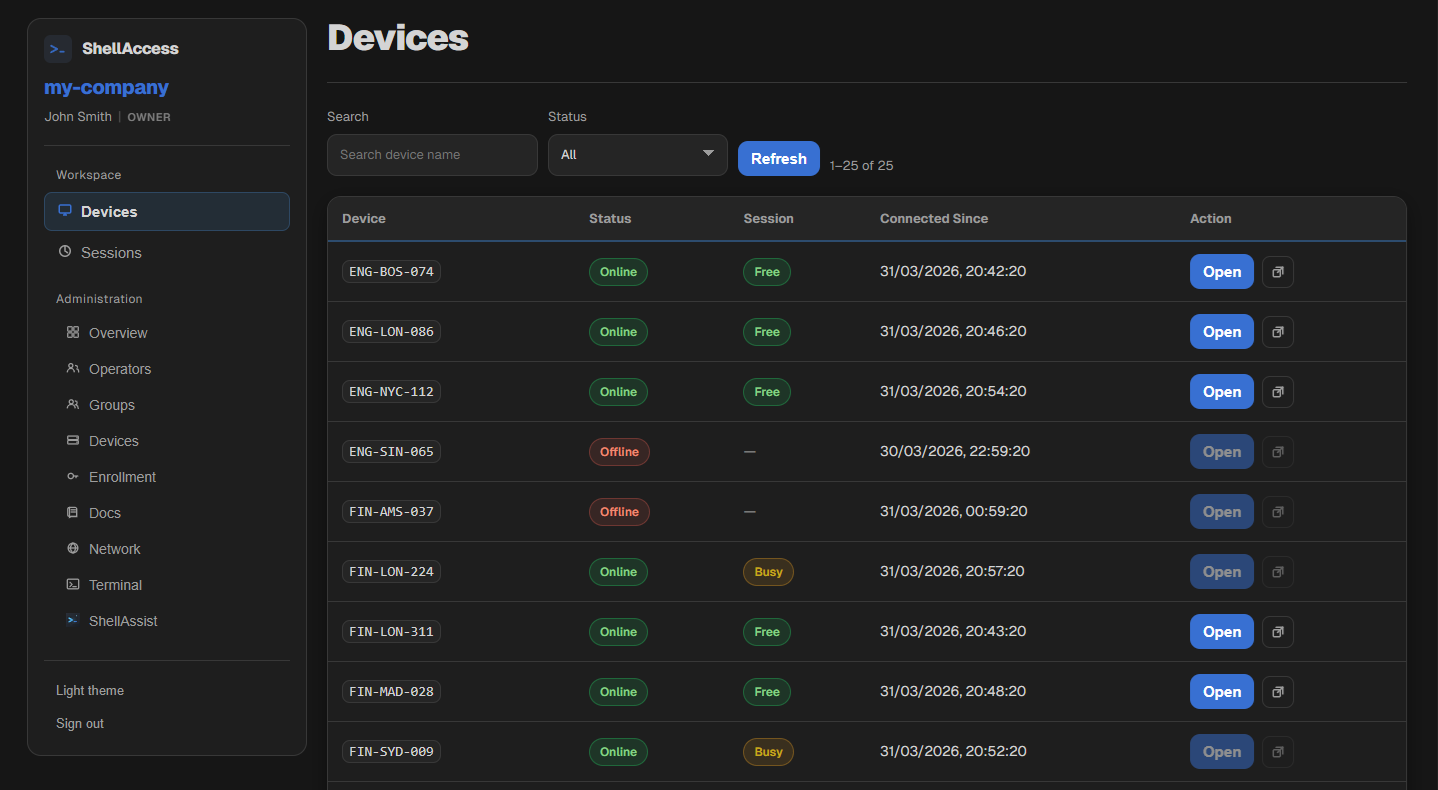Click the ShellAccess terminal logo icon
1438x790 pixels.
click(x=58, y=48)
